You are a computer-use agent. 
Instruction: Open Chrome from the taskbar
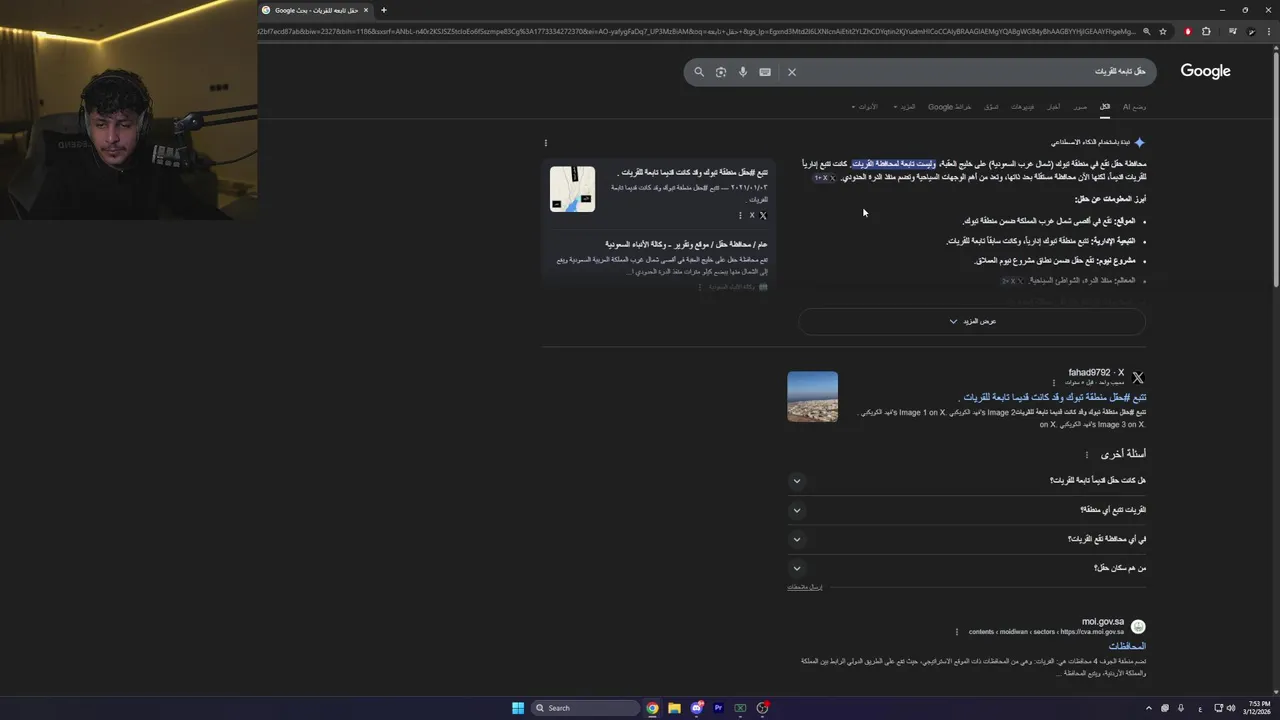tap(652, 708)
